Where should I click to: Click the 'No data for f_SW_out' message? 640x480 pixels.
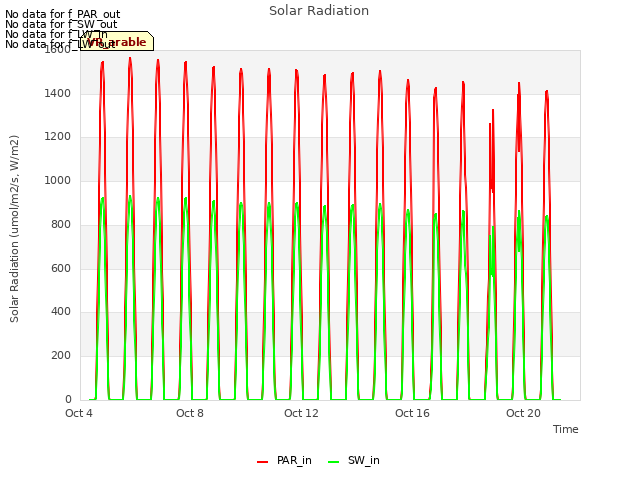[61, 24]
